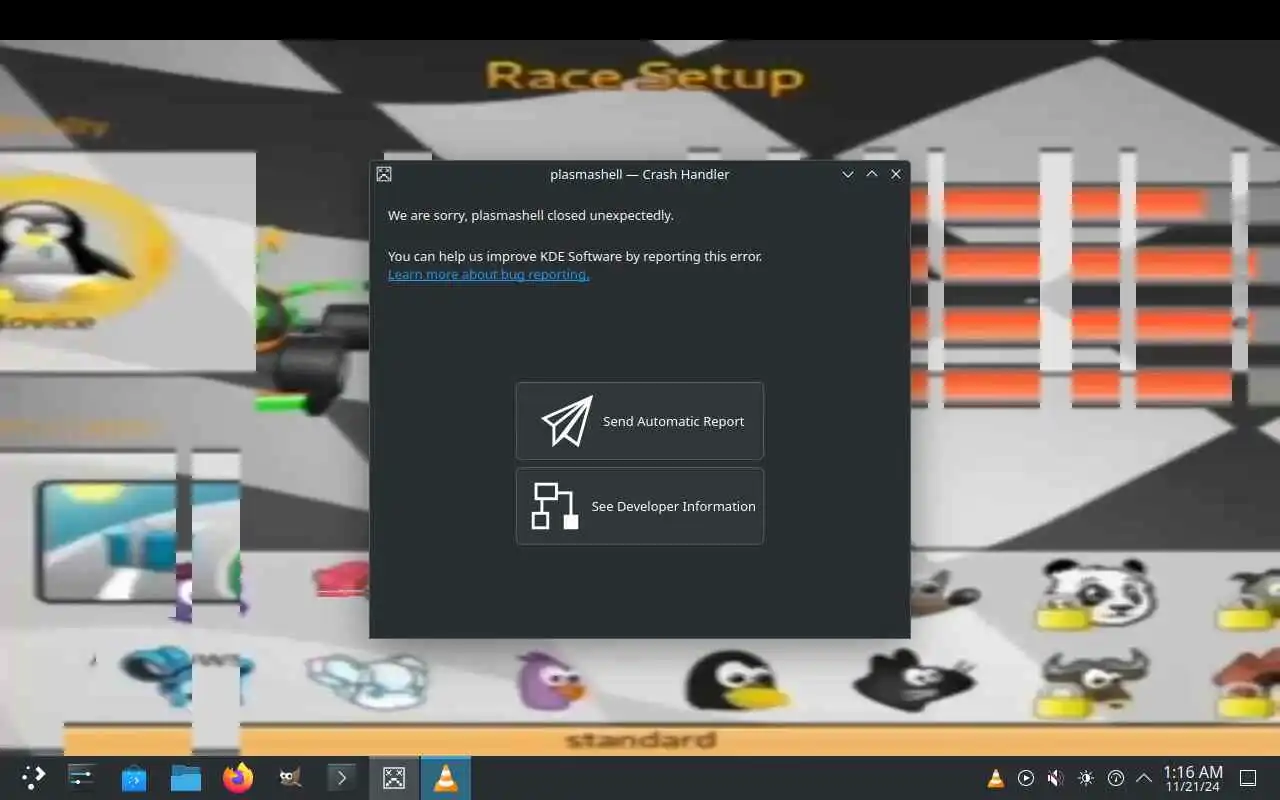The height and width of the screenshot is (800, 1280).
Task: Click the 'plasmashell — Crash Handler' title text
Action: click(x=640, y=174)
